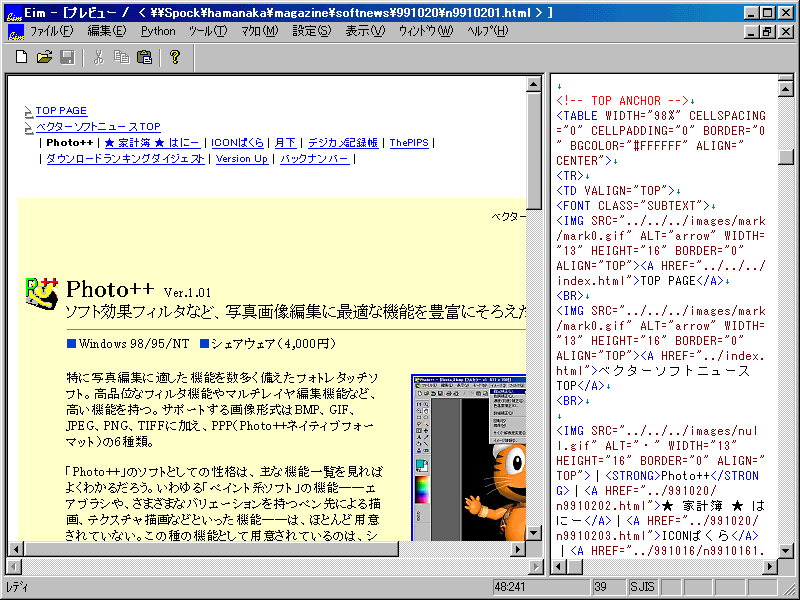The height and width of the screenshot is (600, 800).
Task: Open the ICONぱくら link
Action: tap(237, 143)
